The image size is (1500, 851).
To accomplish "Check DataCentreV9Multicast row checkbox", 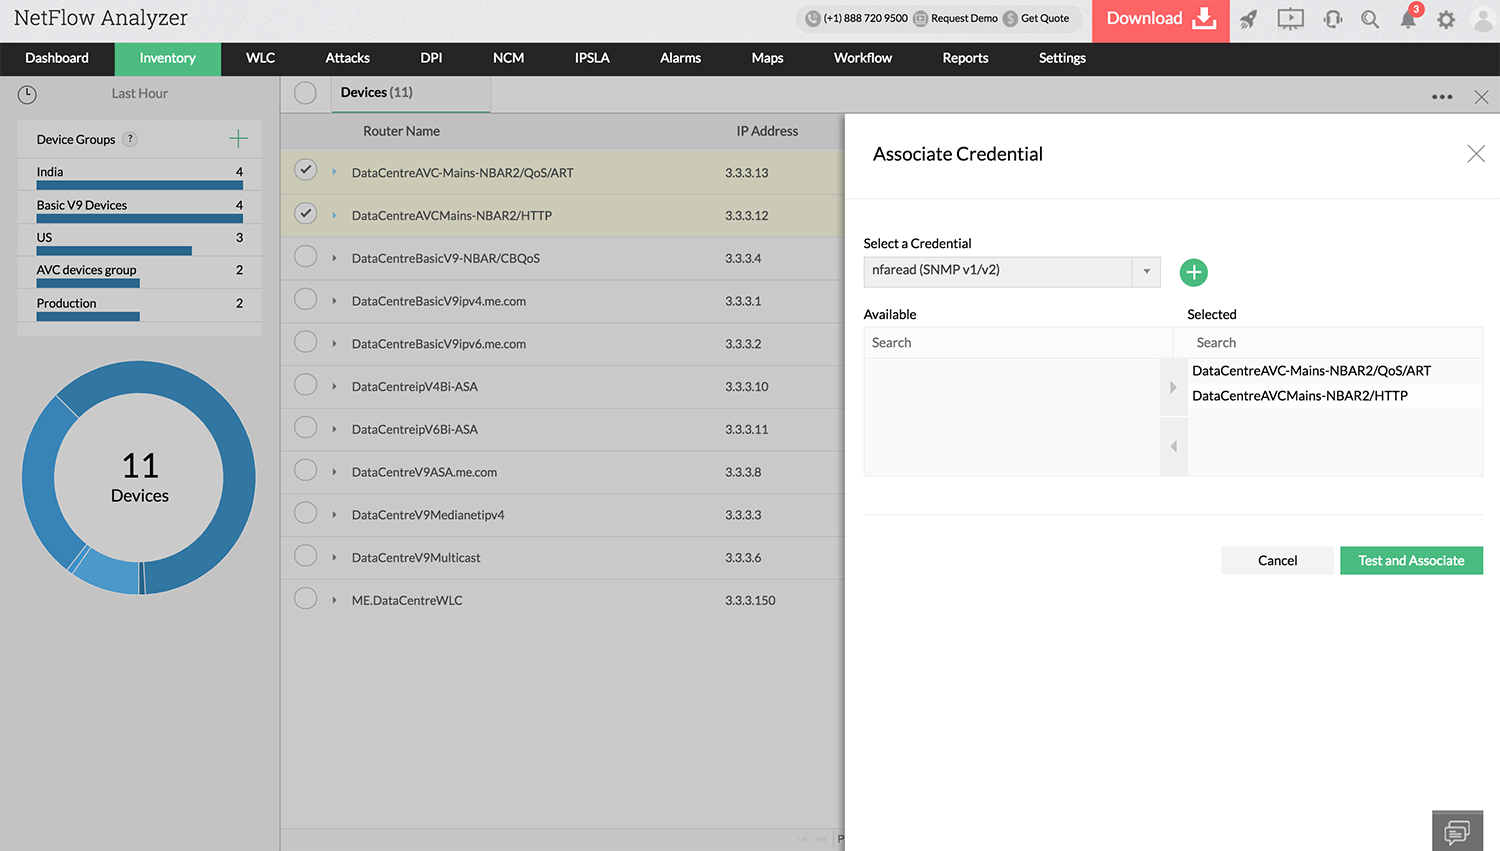I will pyautogui.click(x=306, y=556).
